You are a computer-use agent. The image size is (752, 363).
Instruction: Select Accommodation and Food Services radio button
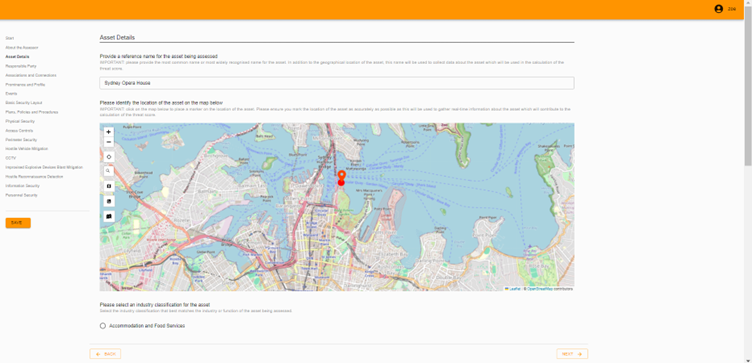pos(103,326)
